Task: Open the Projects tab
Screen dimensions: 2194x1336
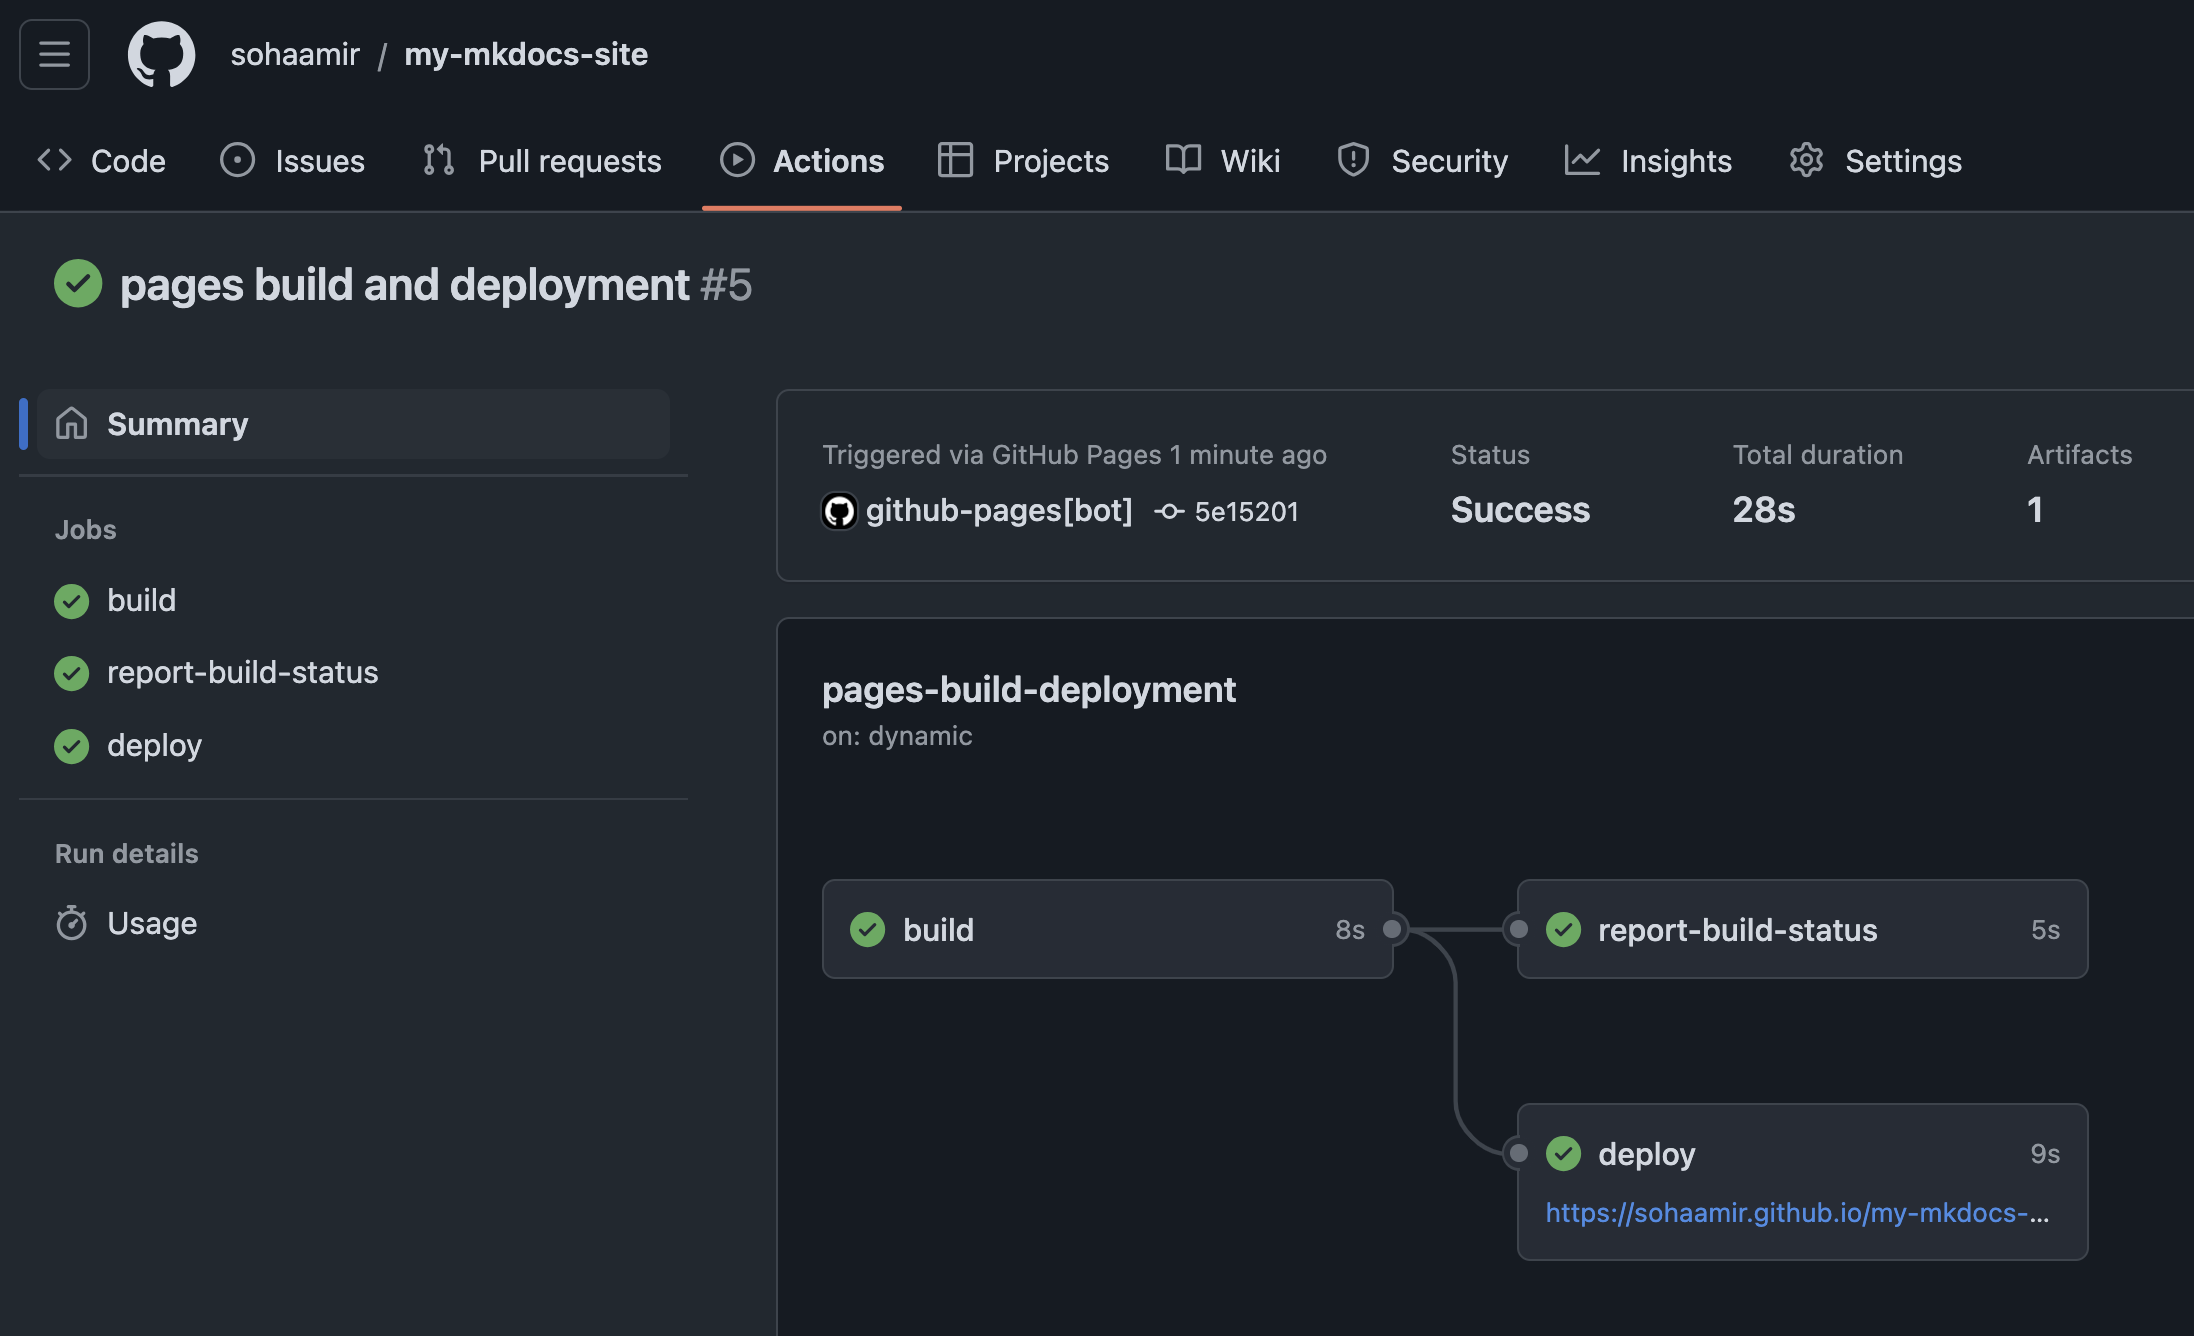Action: pyautogui.click(x=1022, y=157)
